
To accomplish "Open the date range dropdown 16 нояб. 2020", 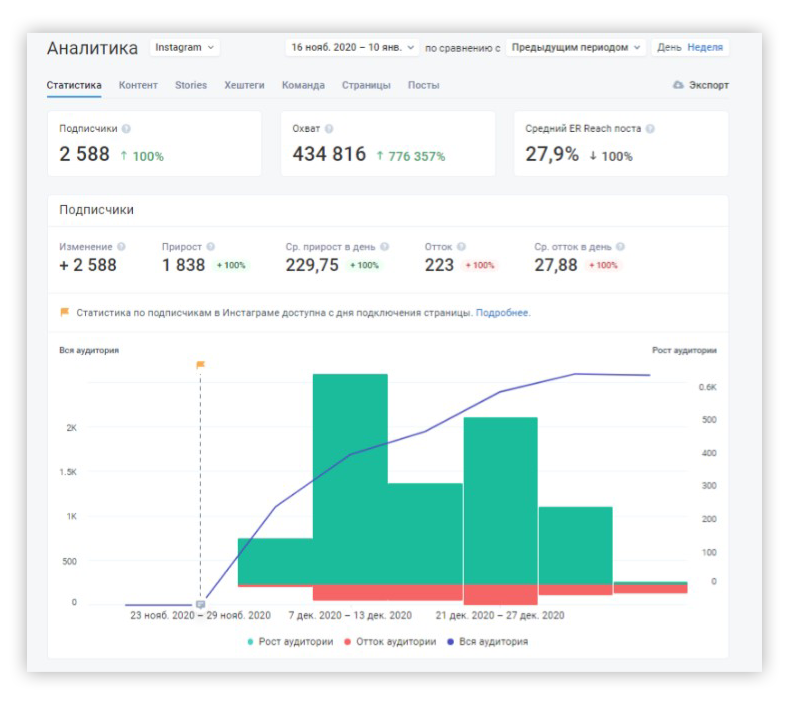I will 352,48.
